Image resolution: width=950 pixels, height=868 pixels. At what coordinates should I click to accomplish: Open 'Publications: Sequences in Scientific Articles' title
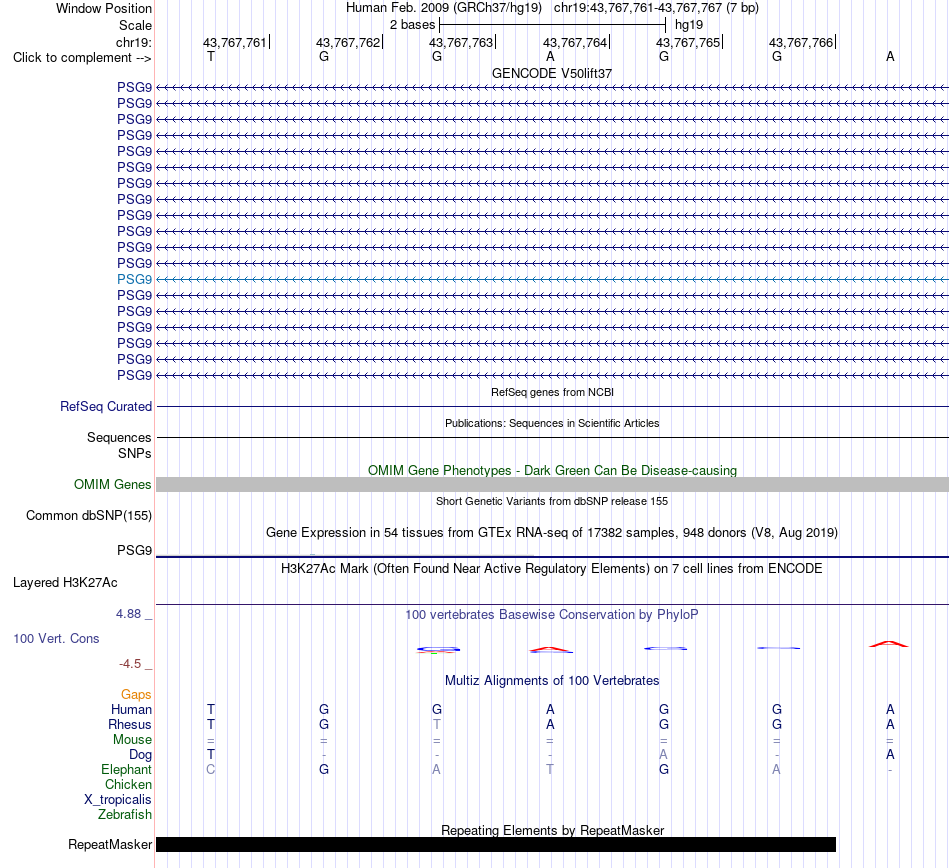click(552, 423)
